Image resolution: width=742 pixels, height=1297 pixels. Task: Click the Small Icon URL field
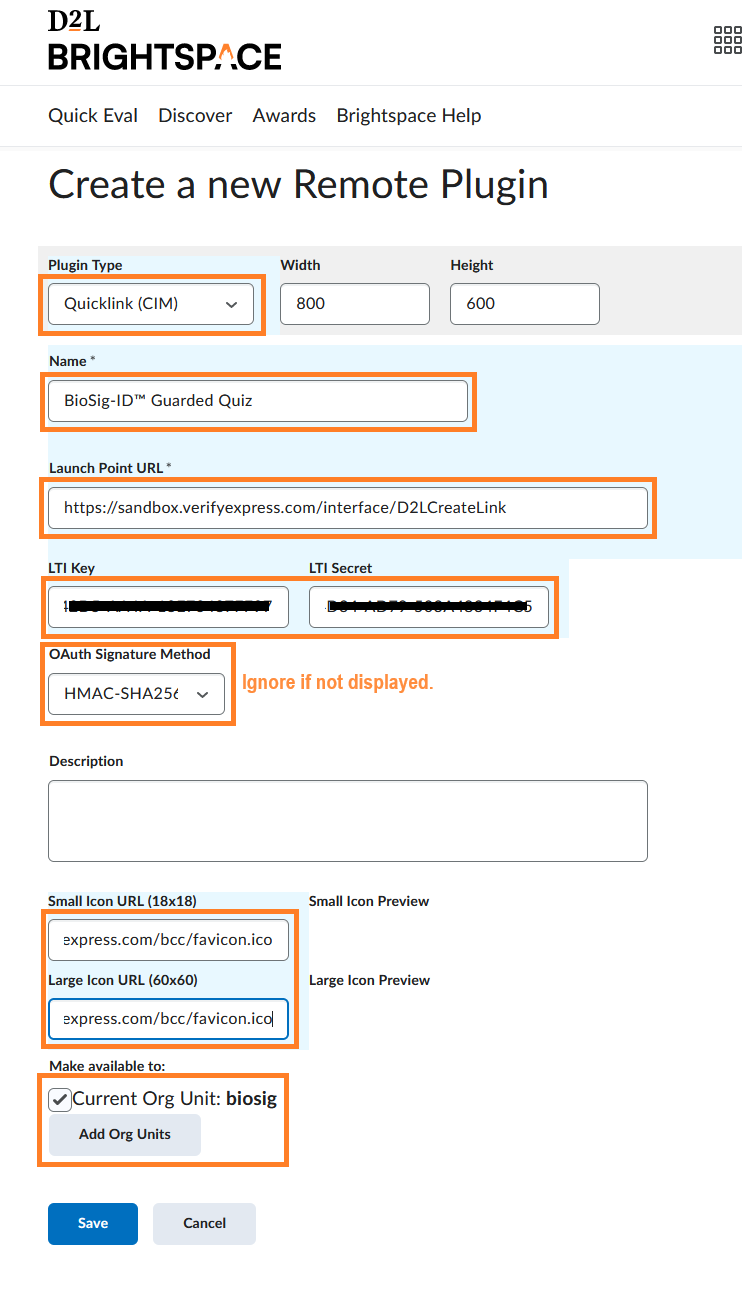click(168, 940)
